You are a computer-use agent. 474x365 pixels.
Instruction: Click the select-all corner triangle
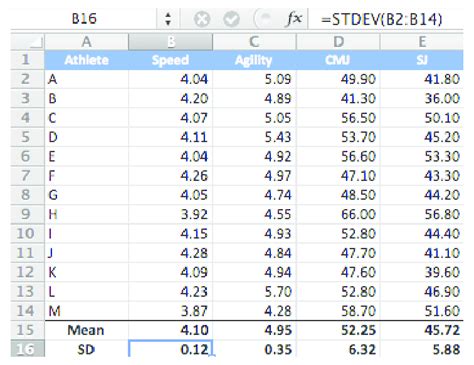tap(27, 42)
